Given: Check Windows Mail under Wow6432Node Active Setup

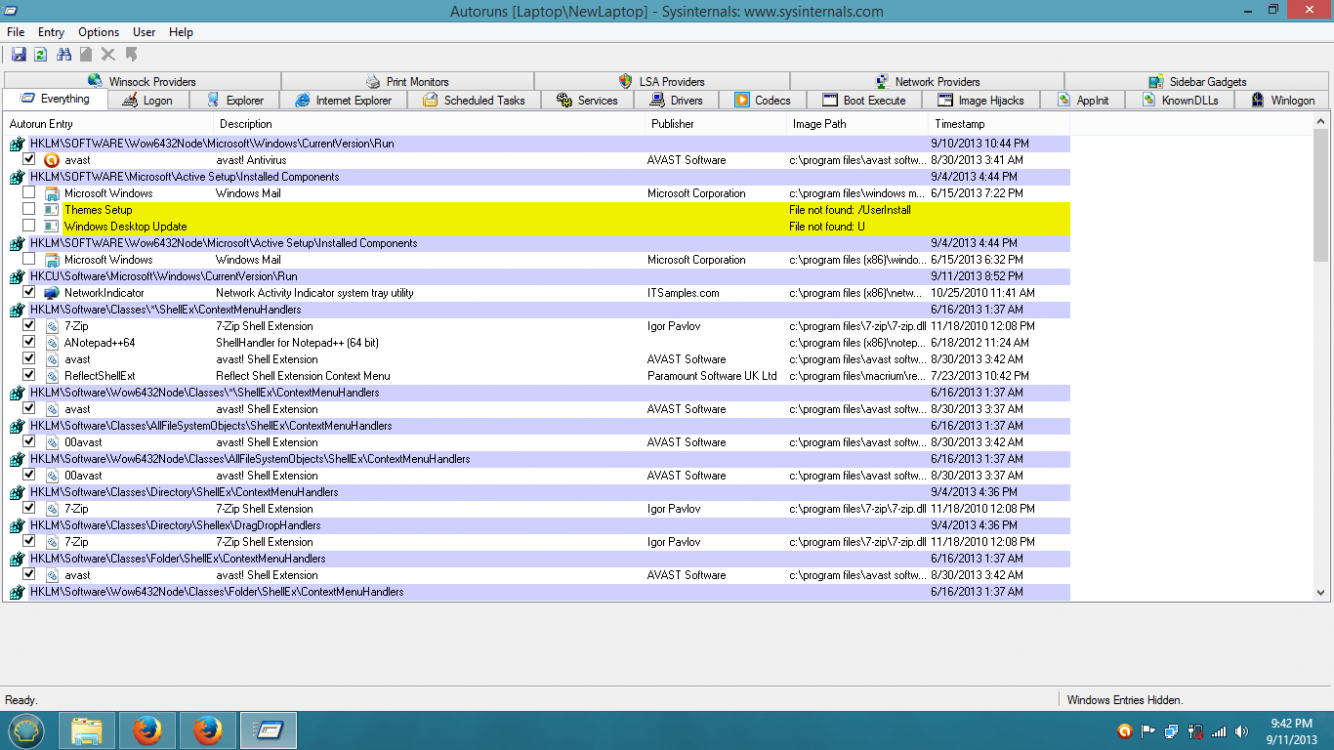Looking at the screenshot, I should pos(29,260).
